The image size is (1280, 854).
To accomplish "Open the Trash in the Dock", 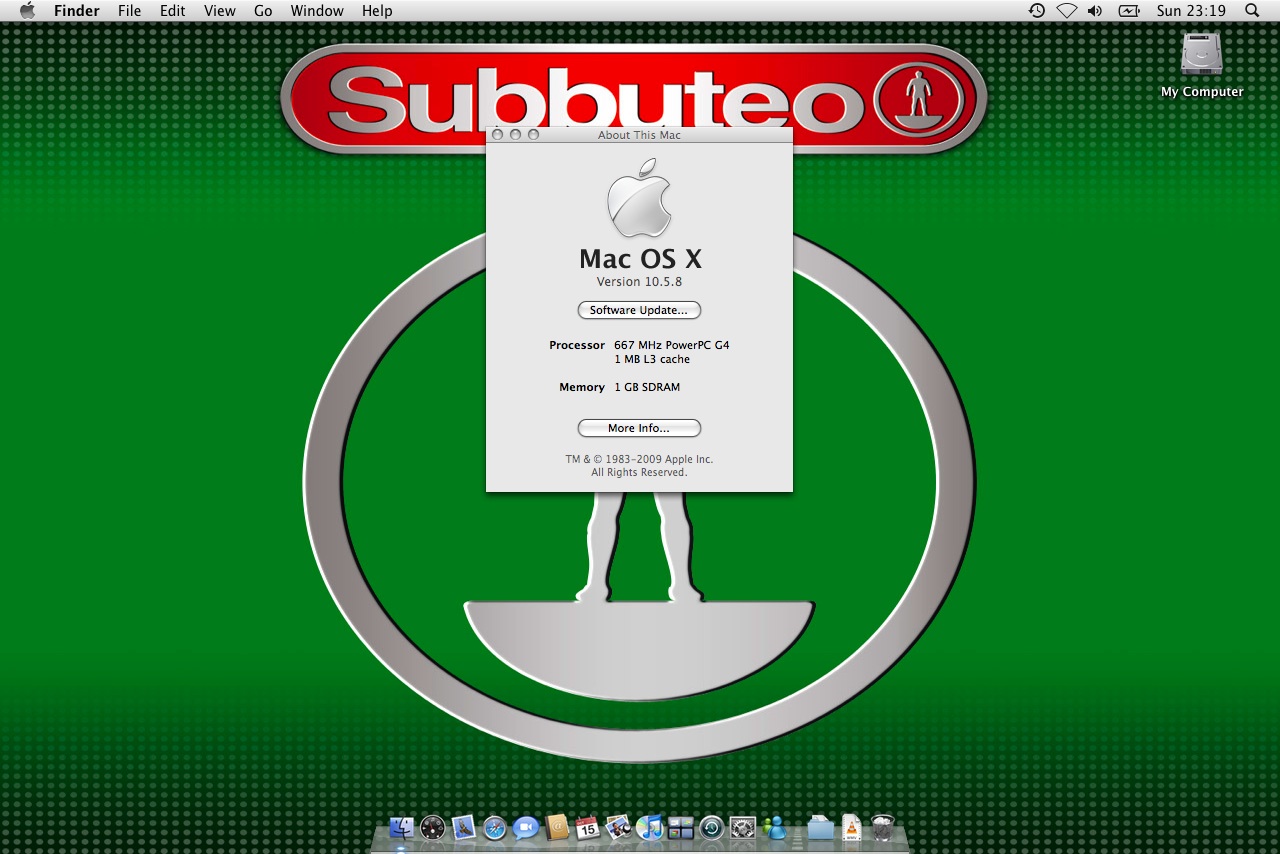I will tap(882, 827).
